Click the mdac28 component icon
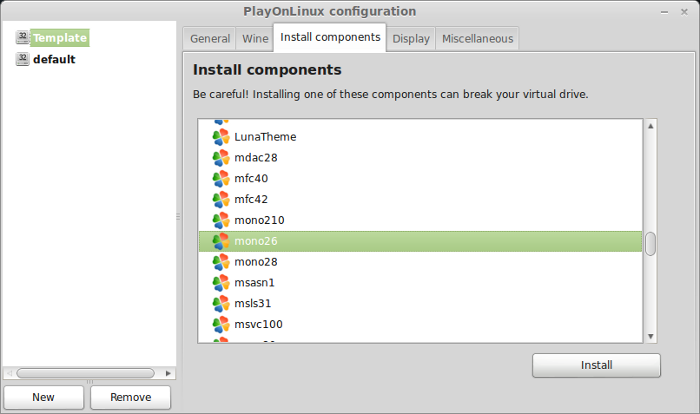 click(221, 158)
